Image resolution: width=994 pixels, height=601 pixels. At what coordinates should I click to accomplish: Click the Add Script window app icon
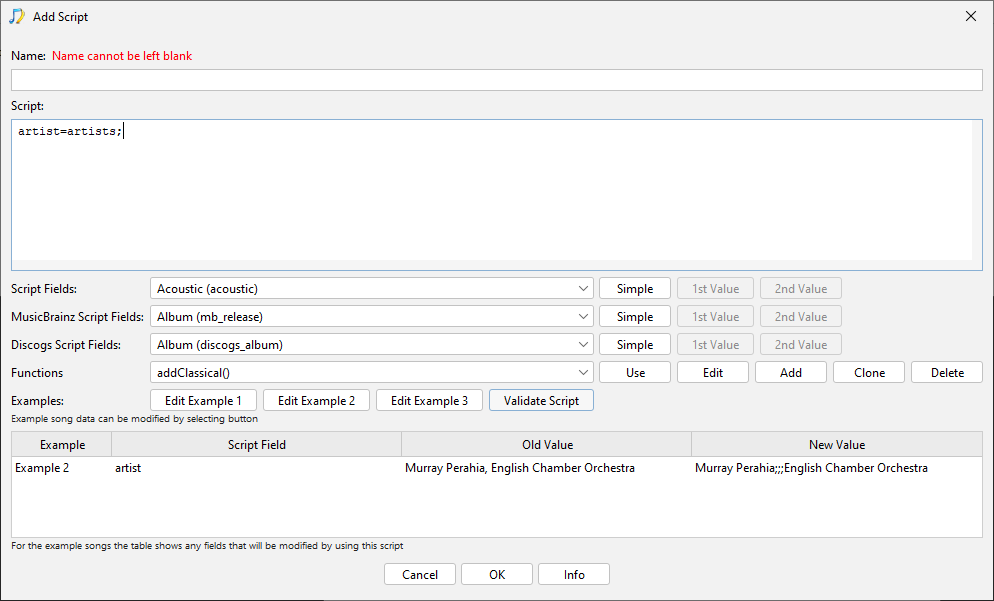pos(17,16)
